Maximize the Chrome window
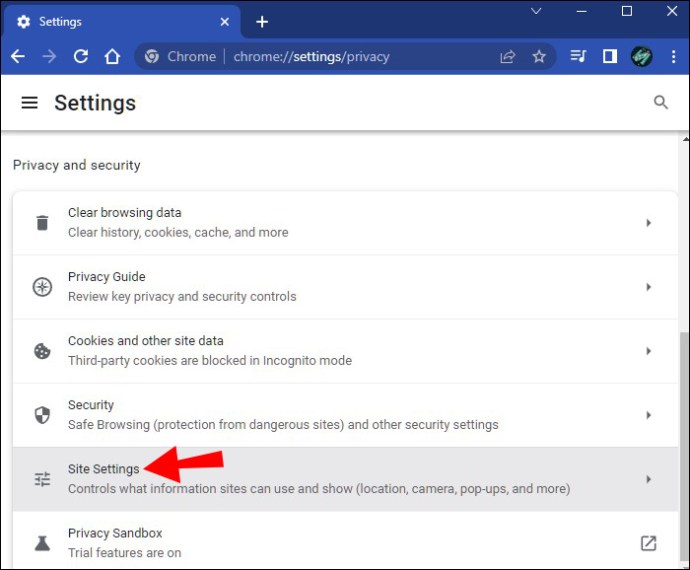 tap(627, 11)
